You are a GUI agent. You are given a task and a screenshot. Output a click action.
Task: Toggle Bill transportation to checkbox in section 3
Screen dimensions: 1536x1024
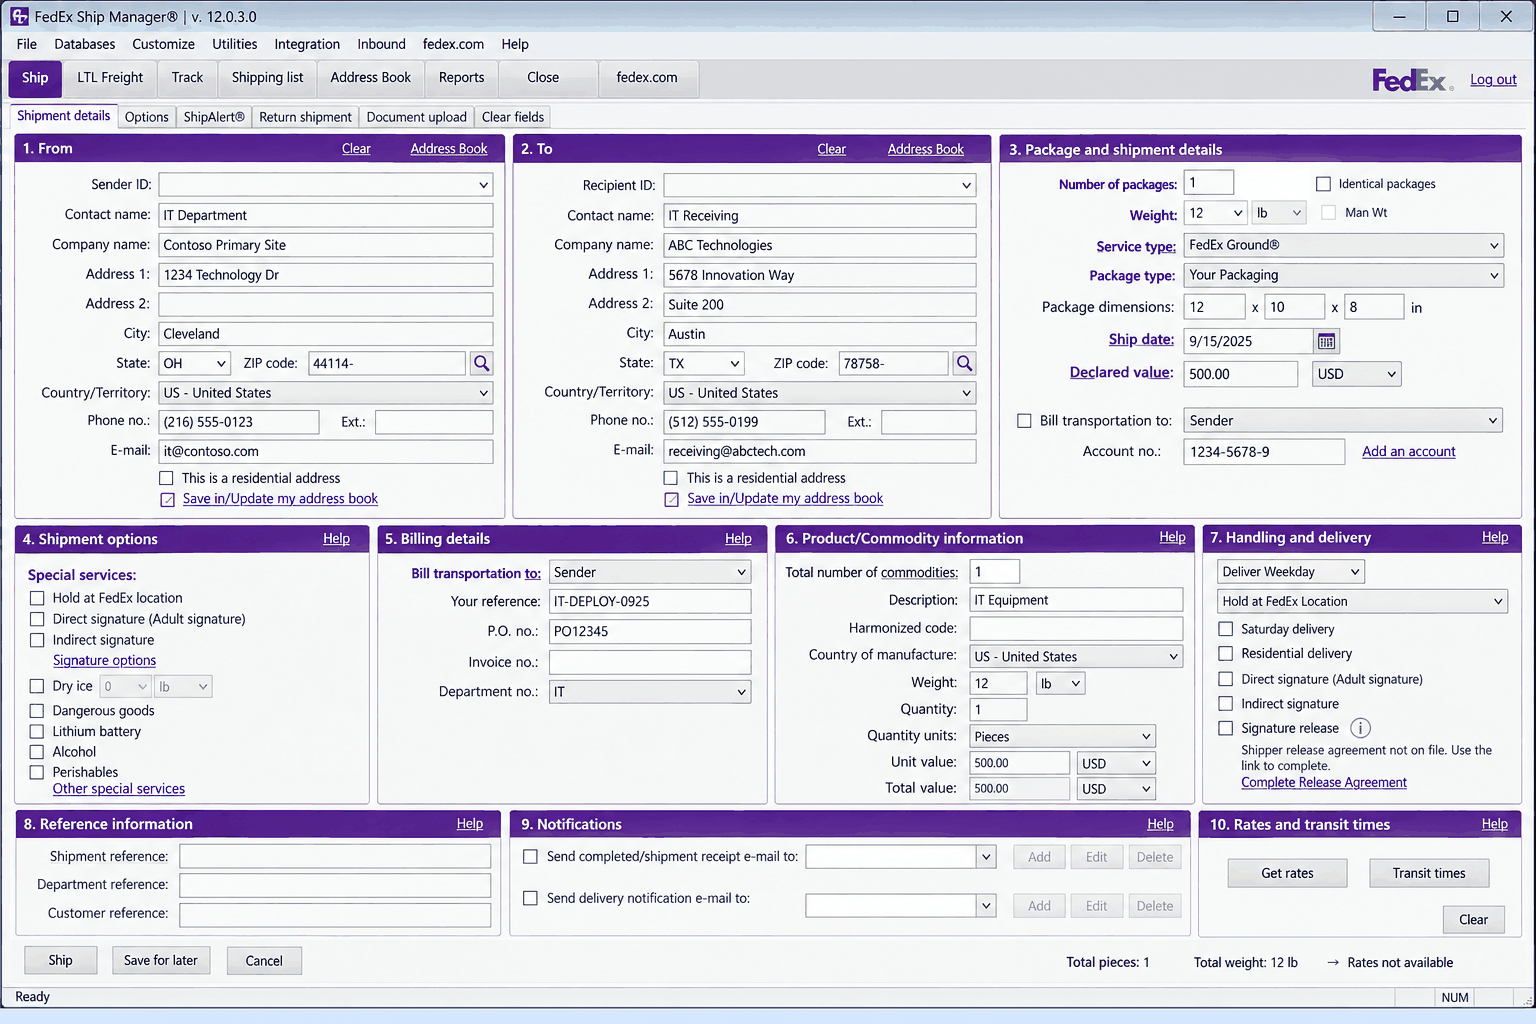point(1024,421)
